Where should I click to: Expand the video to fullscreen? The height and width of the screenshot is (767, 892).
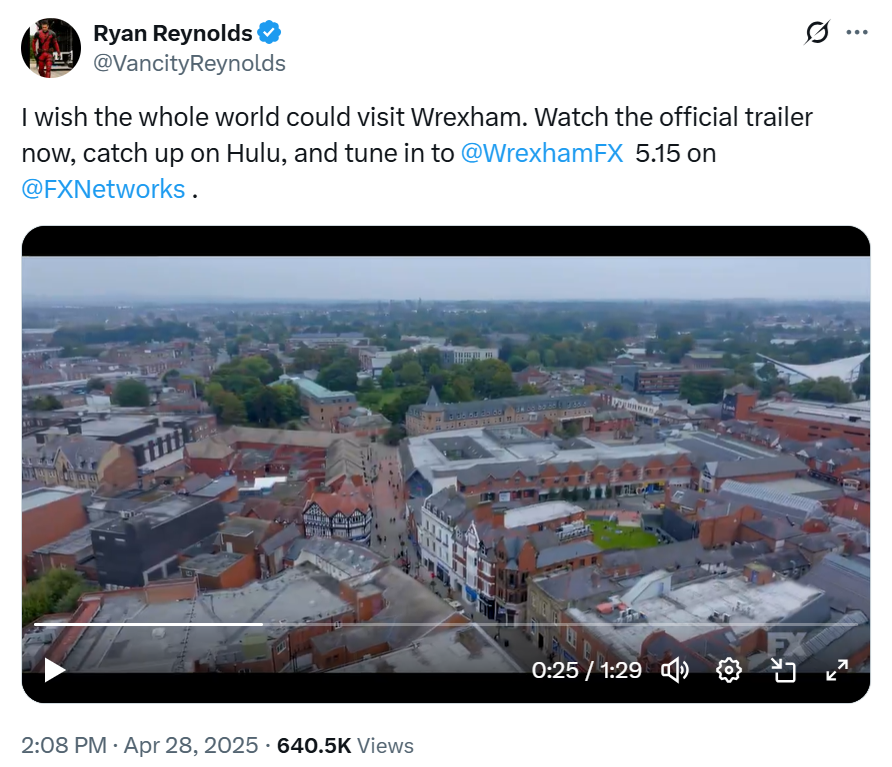coord(837,670)
